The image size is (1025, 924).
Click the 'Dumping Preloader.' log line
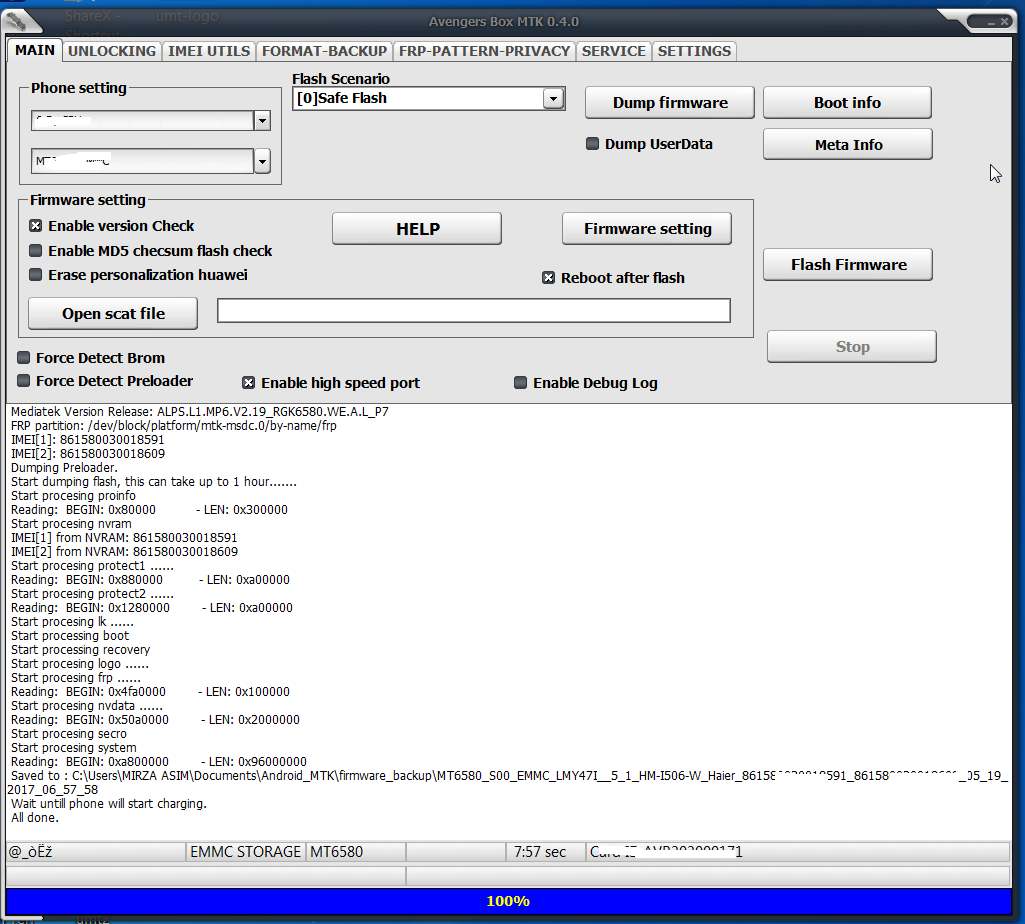[64, 468]
